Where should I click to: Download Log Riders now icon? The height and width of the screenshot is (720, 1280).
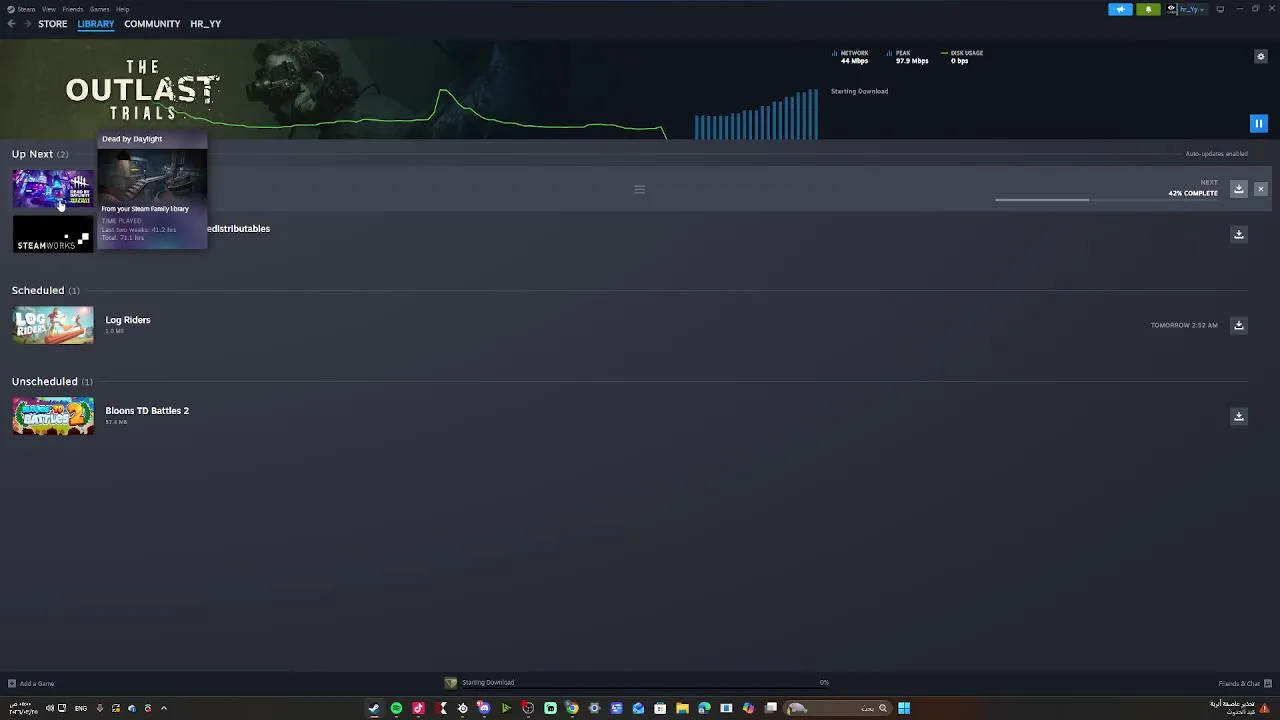tap(1239, 325)
